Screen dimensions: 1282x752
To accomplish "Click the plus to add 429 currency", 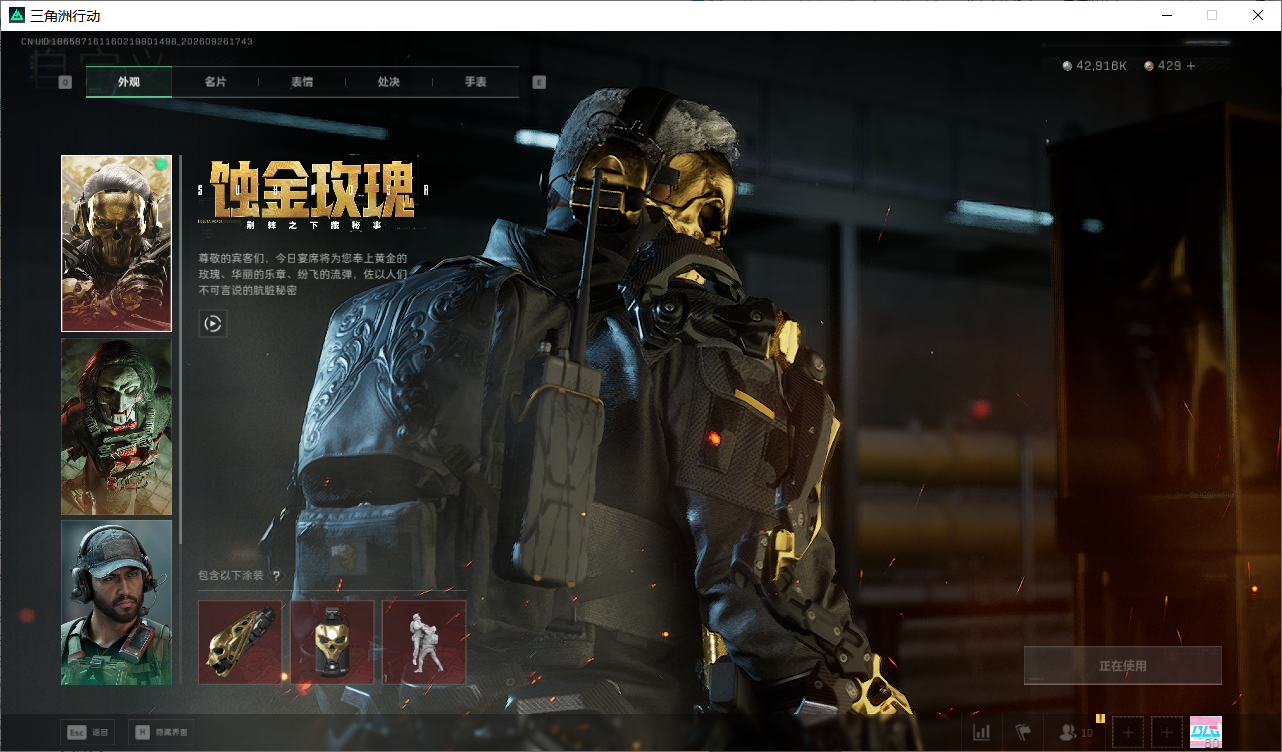I will pos(1191,66).
